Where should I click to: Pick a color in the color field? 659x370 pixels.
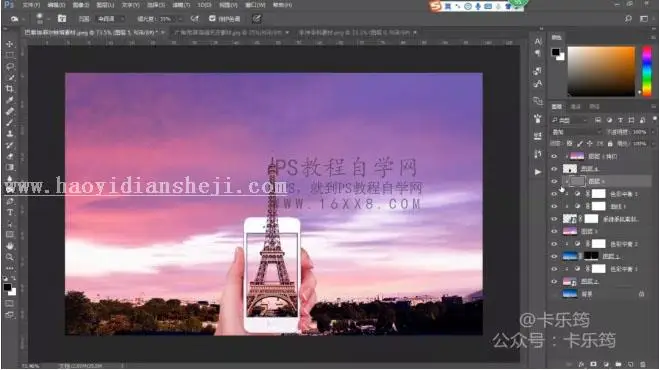[x=601, y=71]
